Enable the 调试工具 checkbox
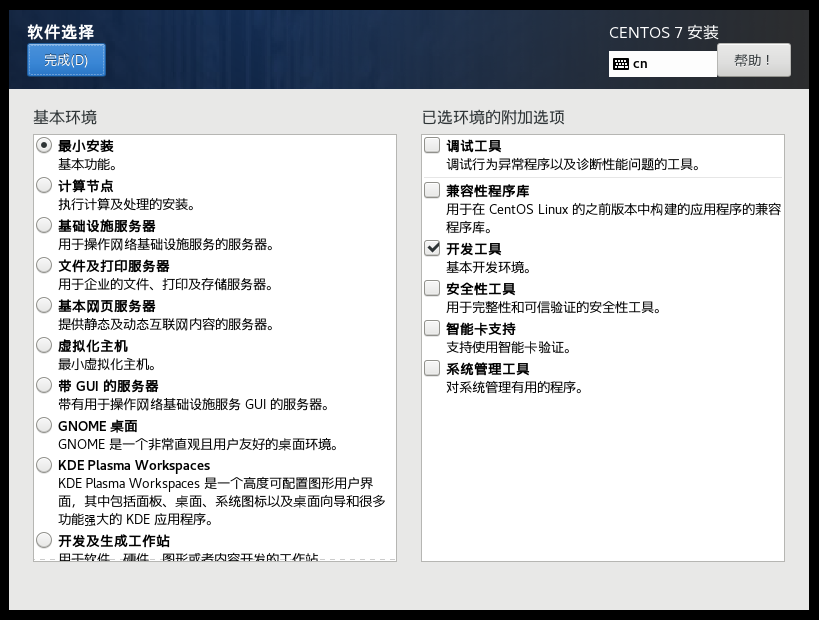The image size is (819, 620). 432,145
